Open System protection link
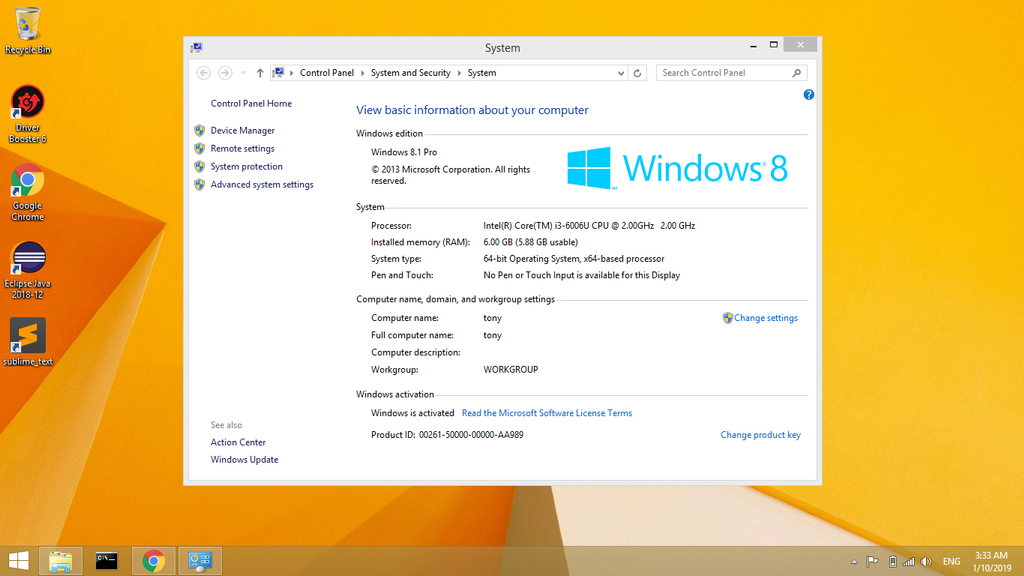Viewport: 1024px width, 576px height. (246, 167)
